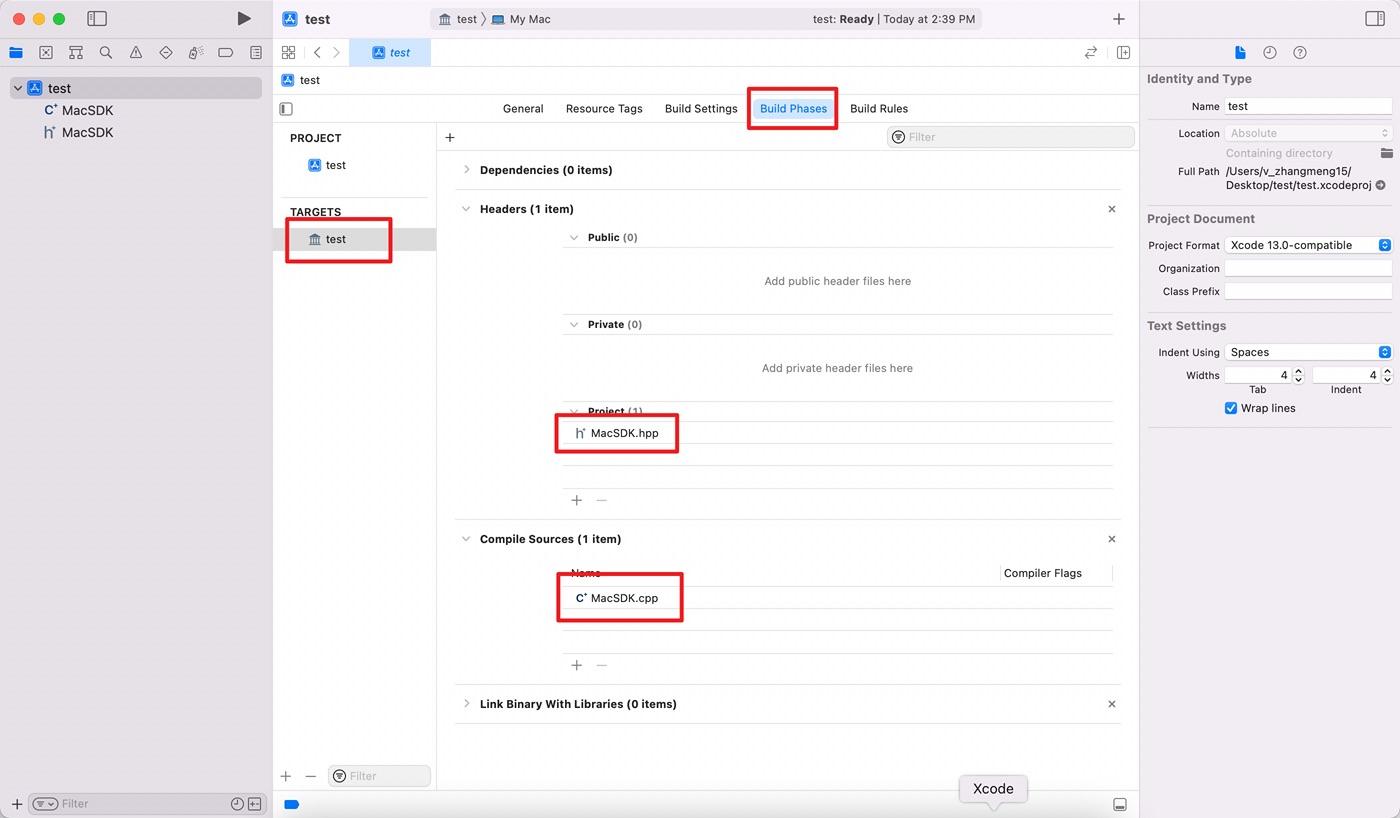Increment the Tab width stepper
This screenshot has width=1400, height=818.
1298,371
